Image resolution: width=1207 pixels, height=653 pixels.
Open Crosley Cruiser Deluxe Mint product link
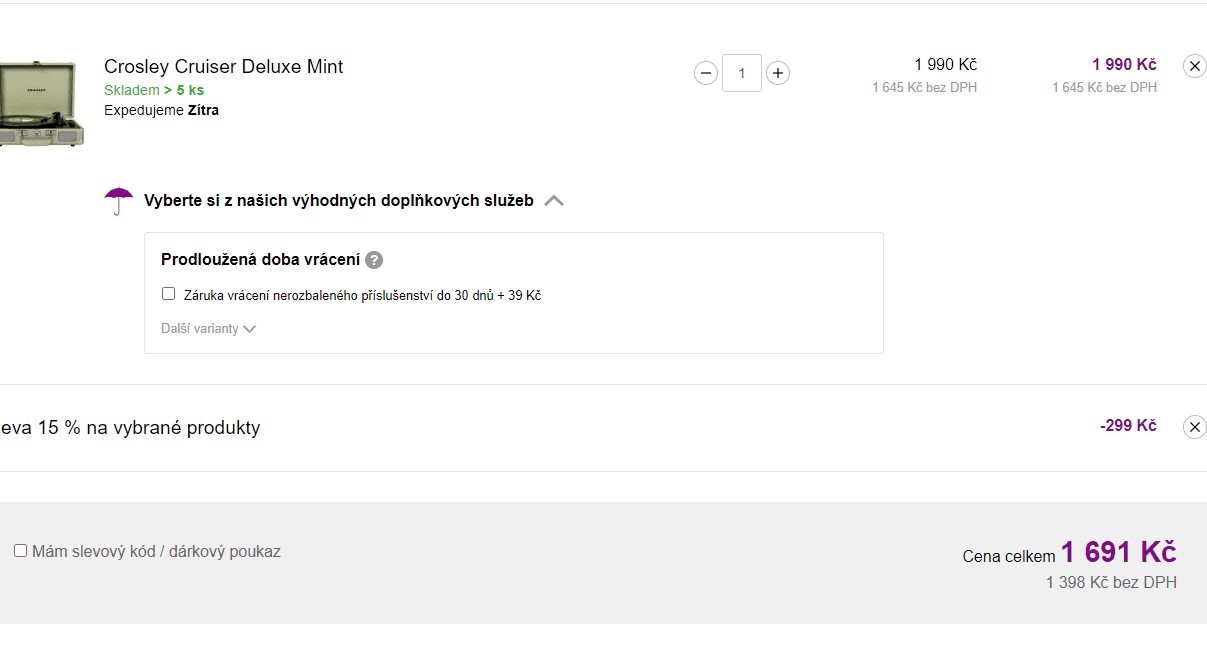point(224,67)
